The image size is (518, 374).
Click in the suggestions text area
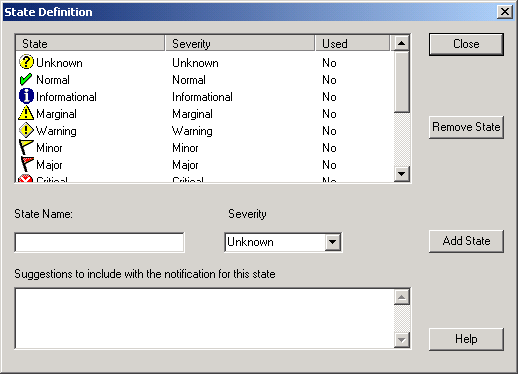click(x=204, y=319)
